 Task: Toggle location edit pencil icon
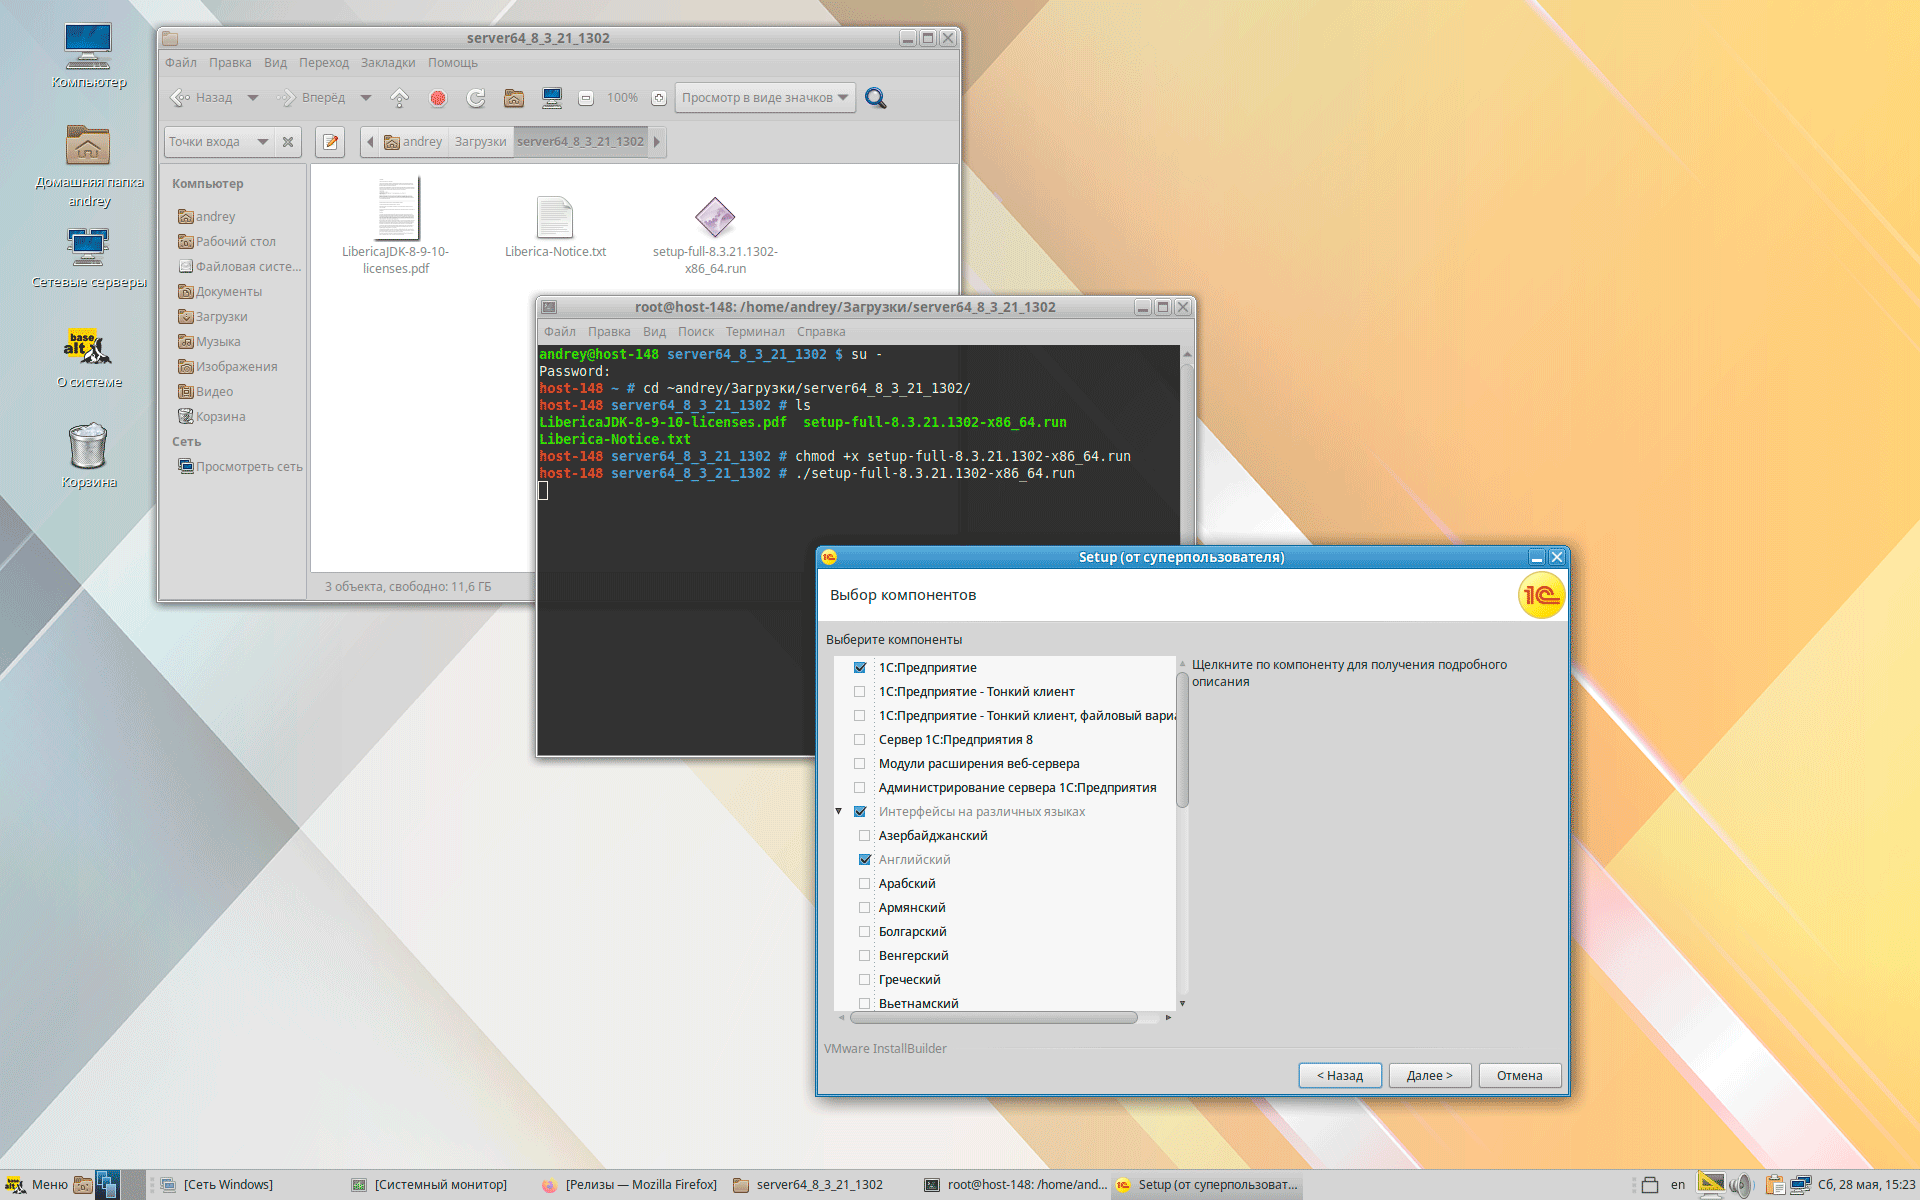point(330,142)
